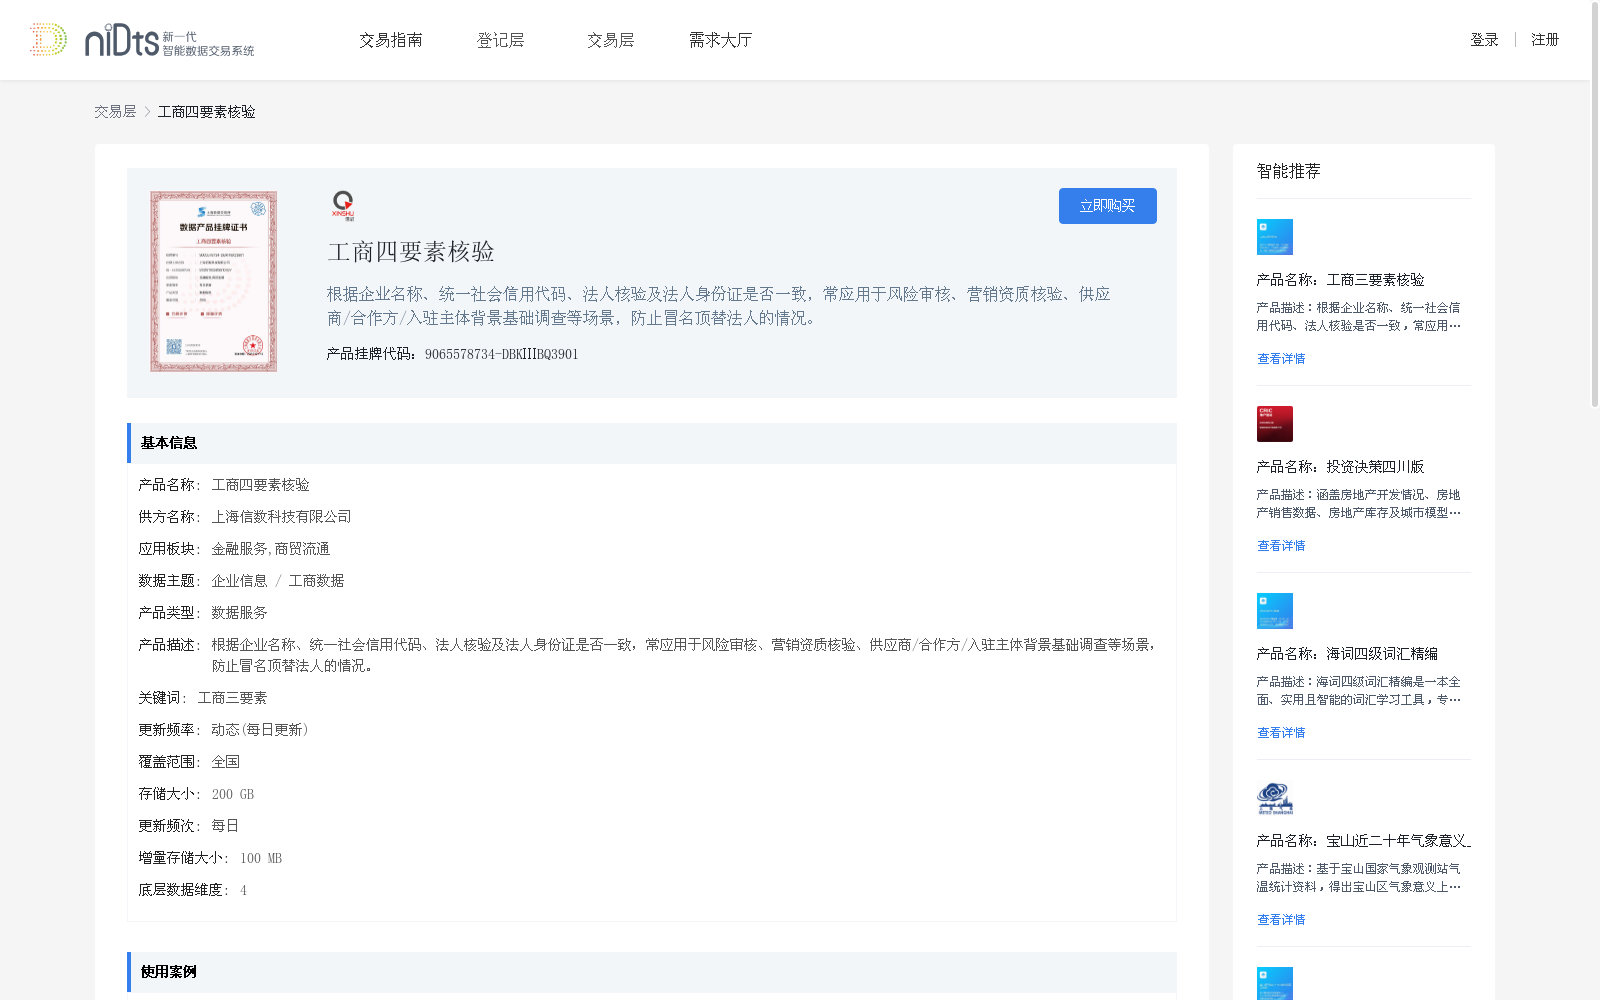Viewport: 1600px width, 1000px height.
Task: Select product title 工商四要素核验 heading
Action: click(411, 252)
